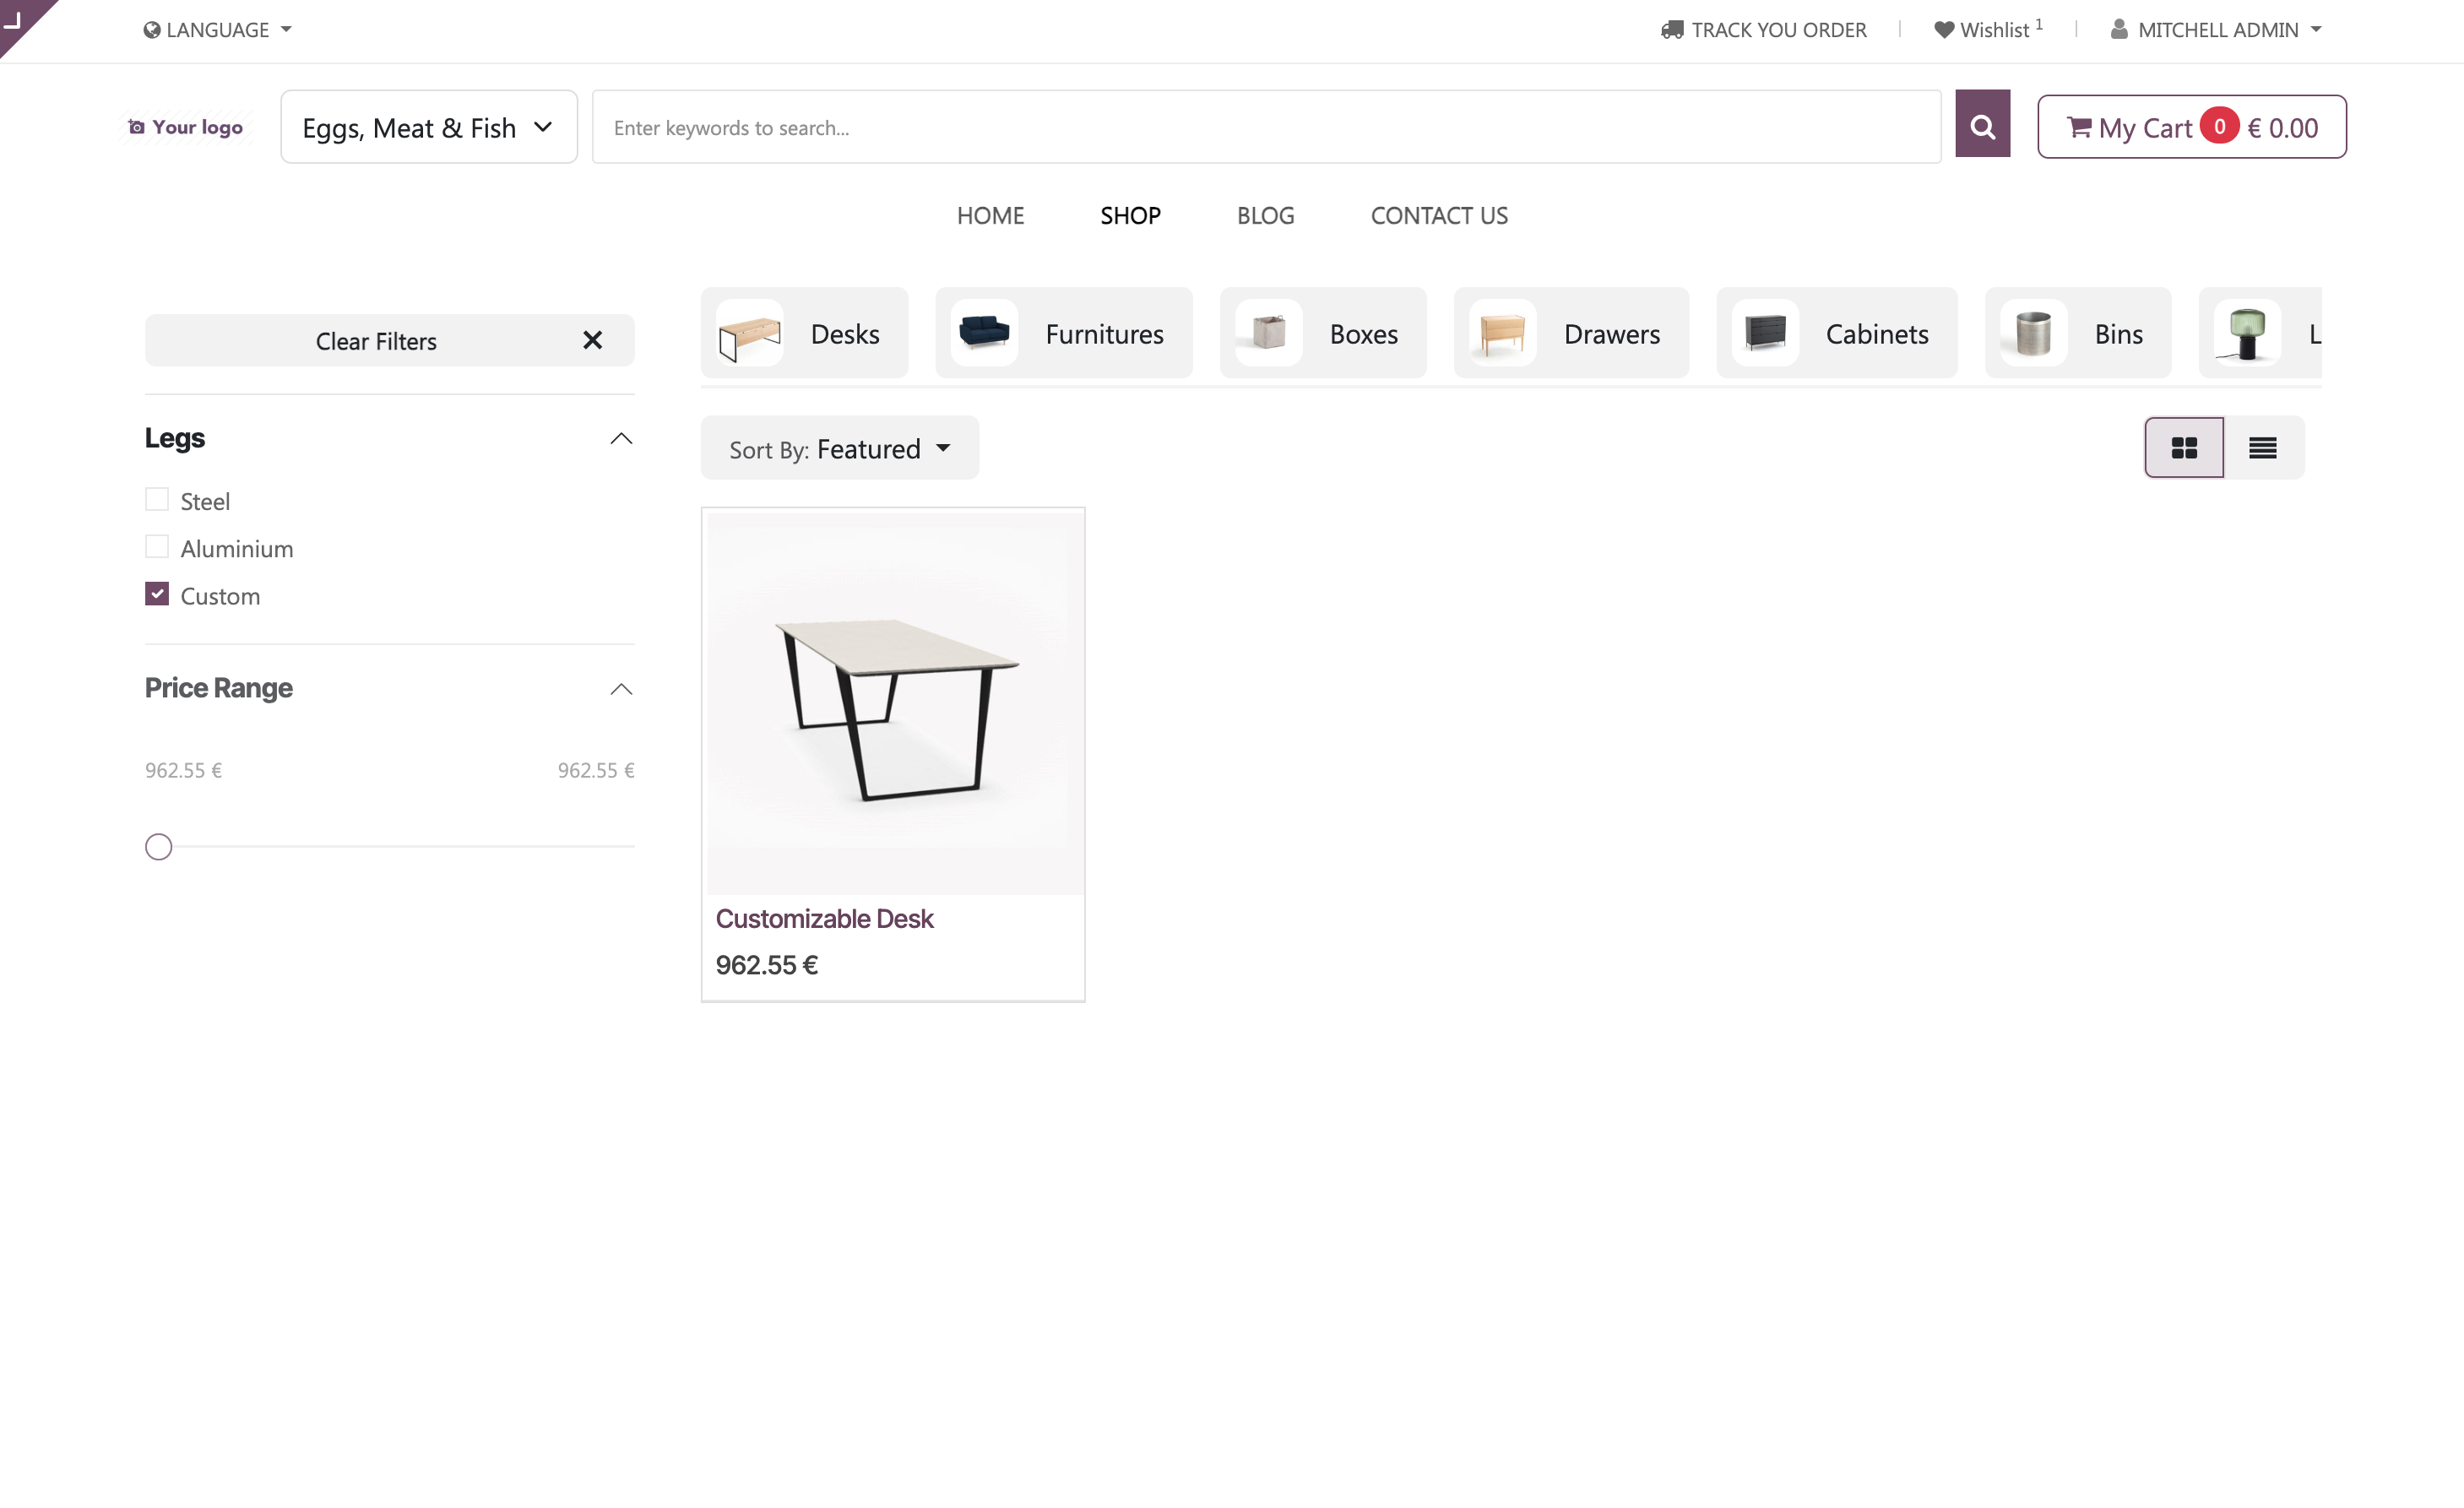
Task: Open the Blog menu item
Action: [x=1265, y=215]
